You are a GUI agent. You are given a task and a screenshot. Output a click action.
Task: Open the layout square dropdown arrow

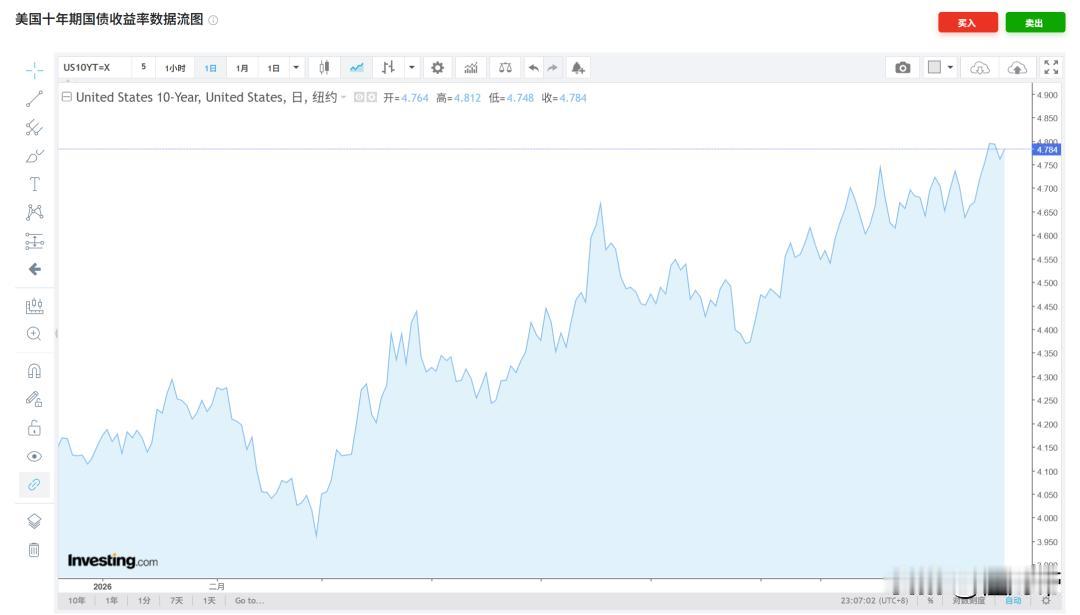tap(951, 67)
